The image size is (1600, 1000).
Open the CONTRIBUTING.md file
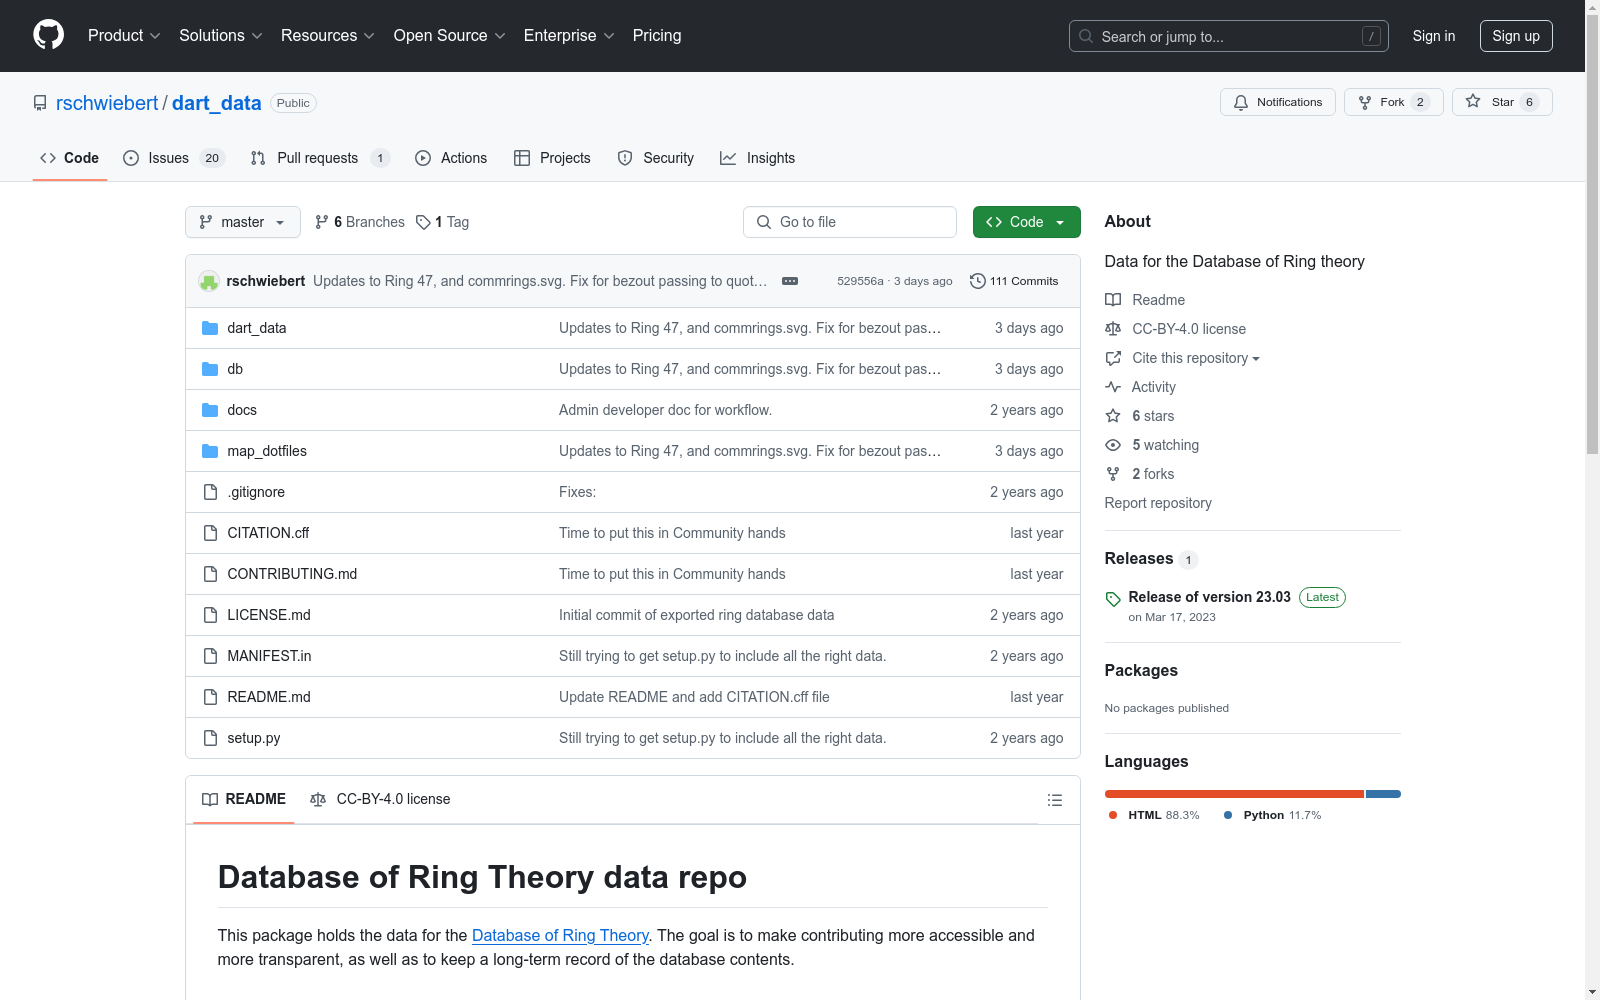292,574
